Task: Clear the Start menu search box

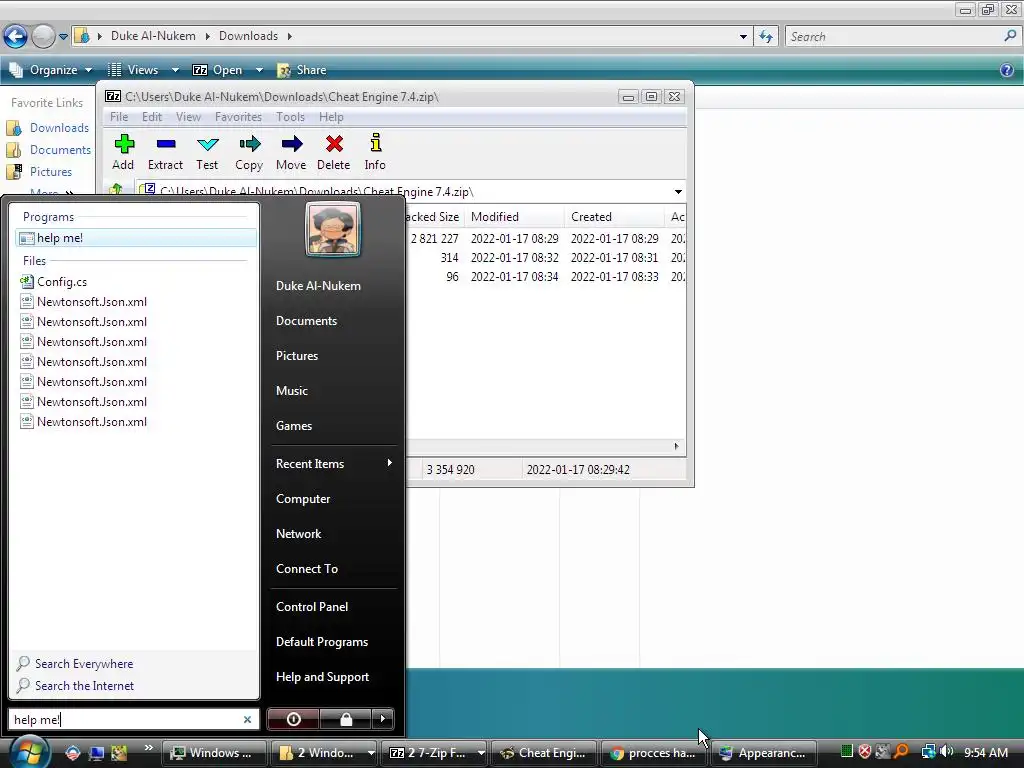Action: click(x=248, y=720)
